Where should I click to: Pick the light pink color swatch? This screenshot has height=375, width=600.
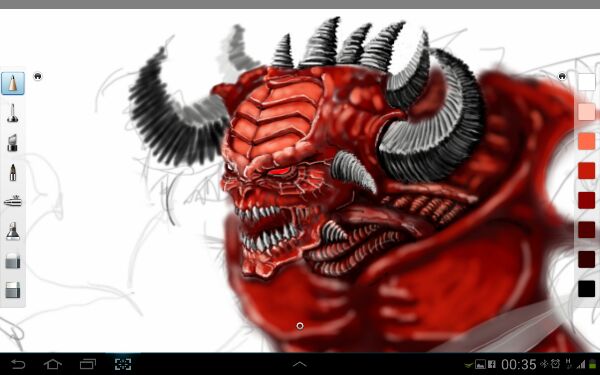point(587,112)
